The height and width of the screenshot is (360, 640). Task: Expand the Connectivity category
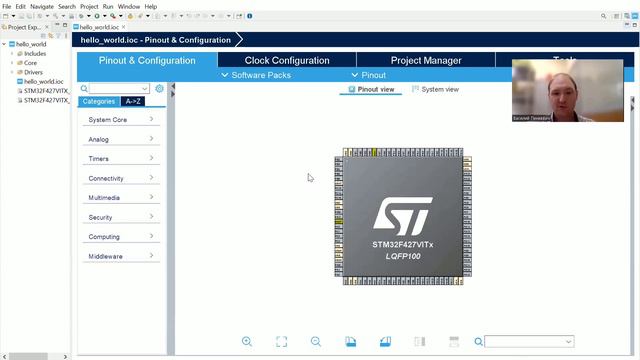point(121,178)
